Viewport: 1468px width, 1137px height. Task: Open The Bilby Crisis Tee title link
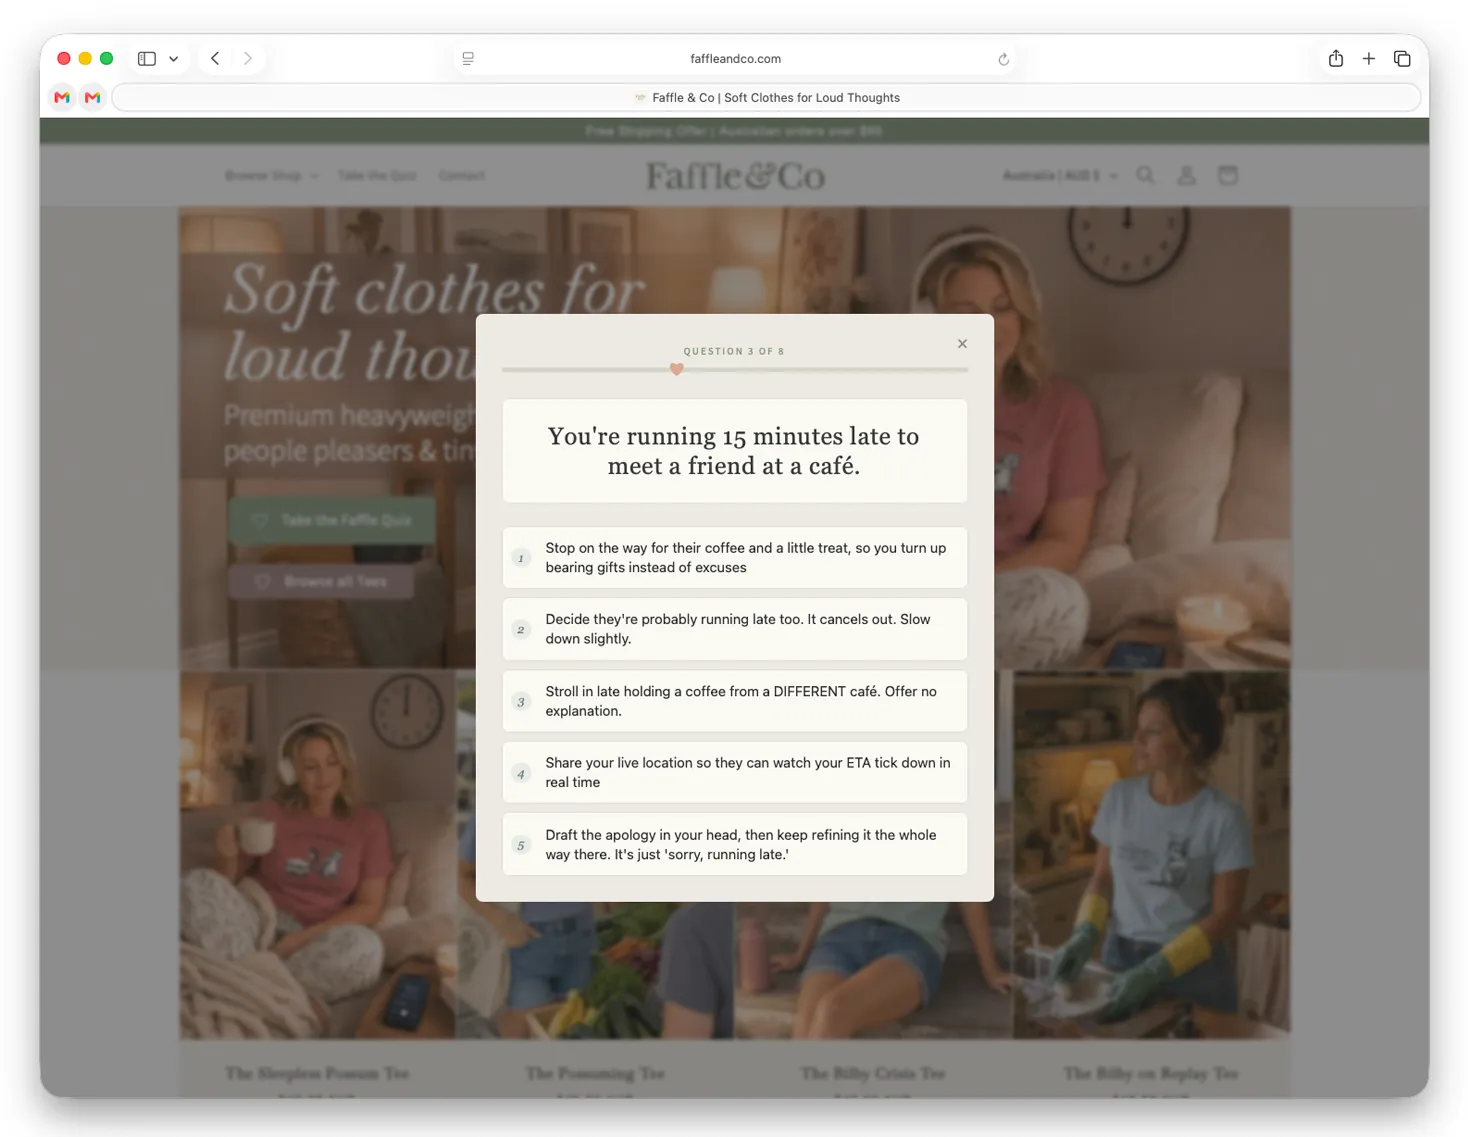click(873, 1074)
